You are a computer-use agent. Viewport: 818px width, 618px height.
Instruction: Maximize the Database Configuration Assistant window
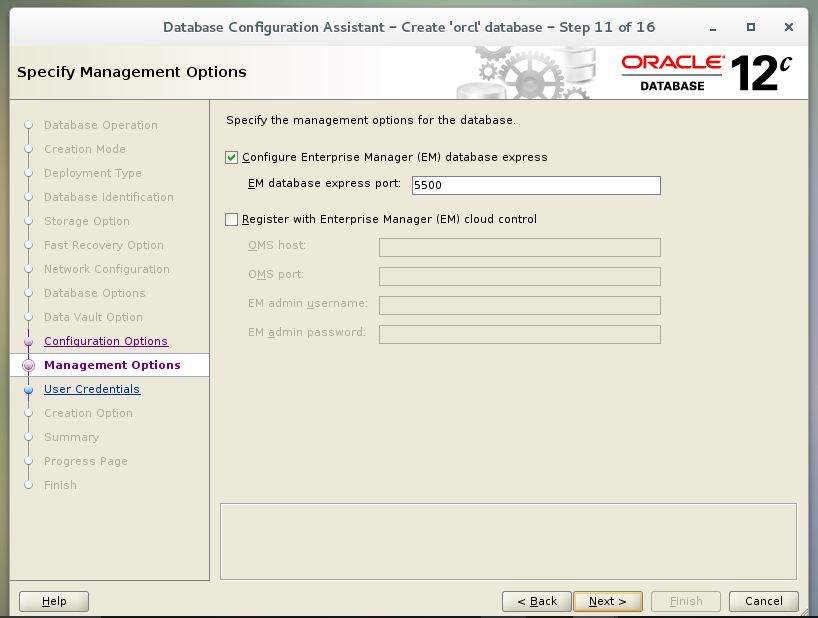pyautogui.click(x=751, y=27)
